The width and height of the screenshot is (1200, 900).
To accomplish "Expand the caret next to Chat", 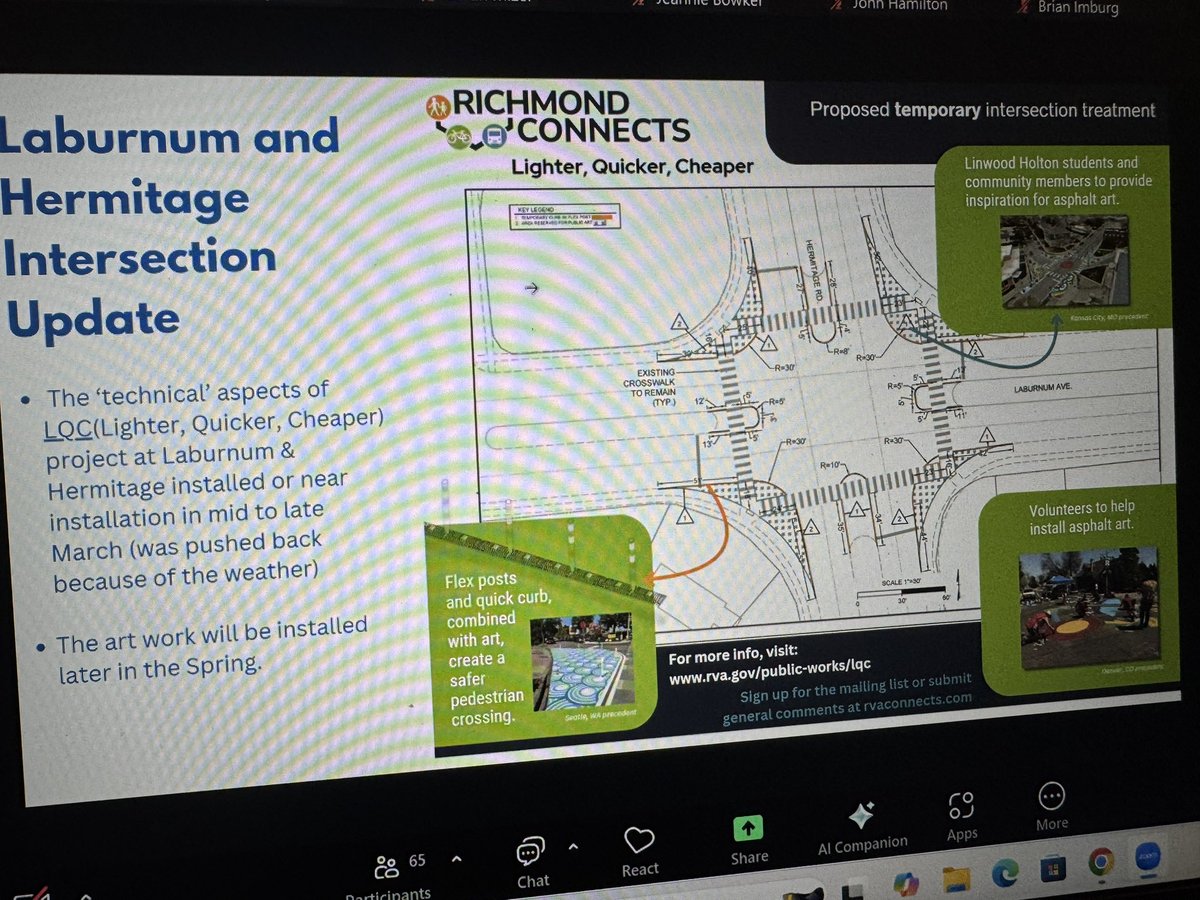I will [x=573, y=848].
